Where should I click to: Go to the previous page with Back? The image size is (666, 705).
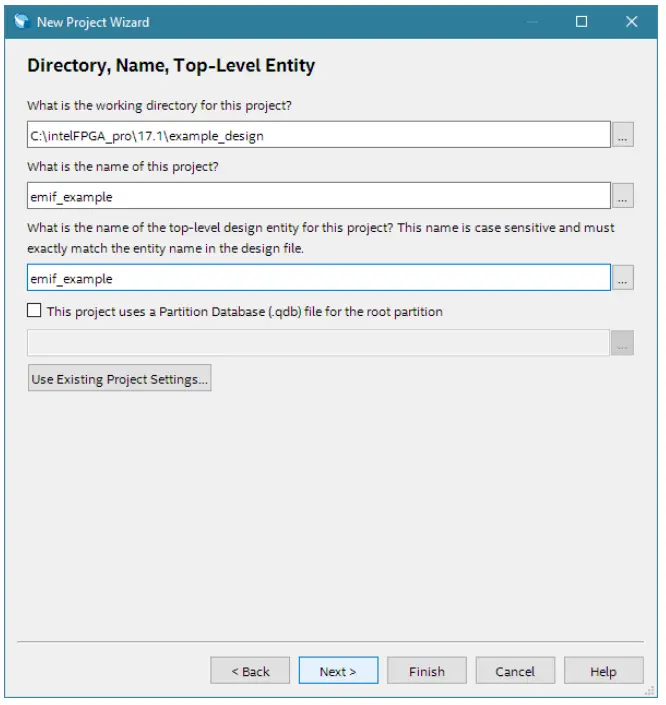[x=250, y=671]
